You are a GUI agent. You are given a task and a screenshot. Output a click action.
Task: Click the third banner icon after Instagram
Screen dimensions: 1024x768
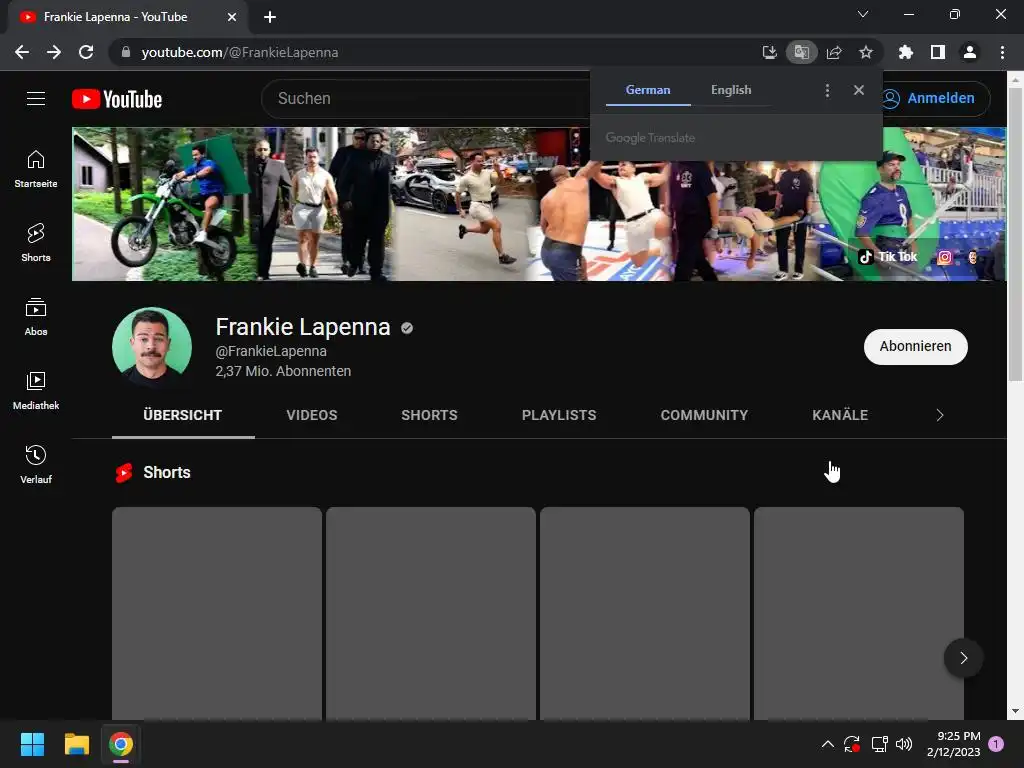[972, 257]
